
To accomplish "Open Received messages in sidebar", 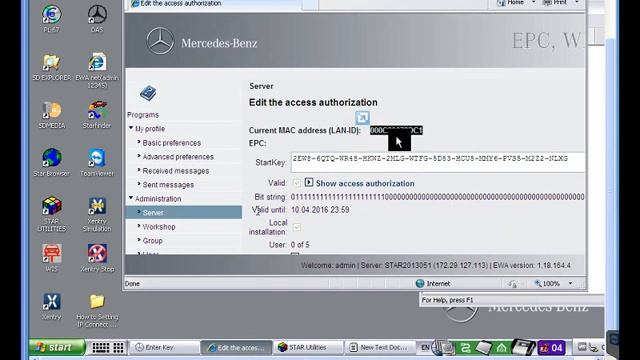I will [x=176, y=171].
